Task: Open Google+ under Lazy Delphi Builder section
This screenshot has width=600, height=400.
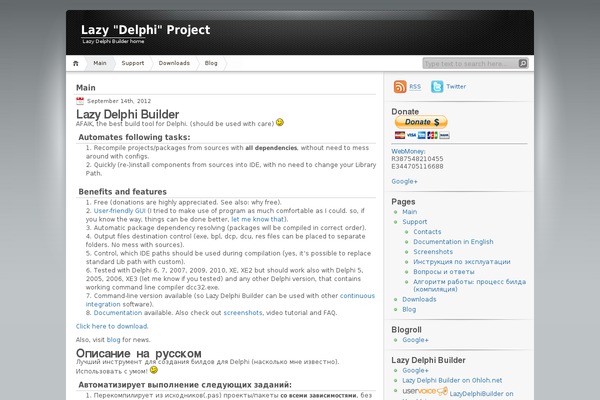Action: pos(415,371)
